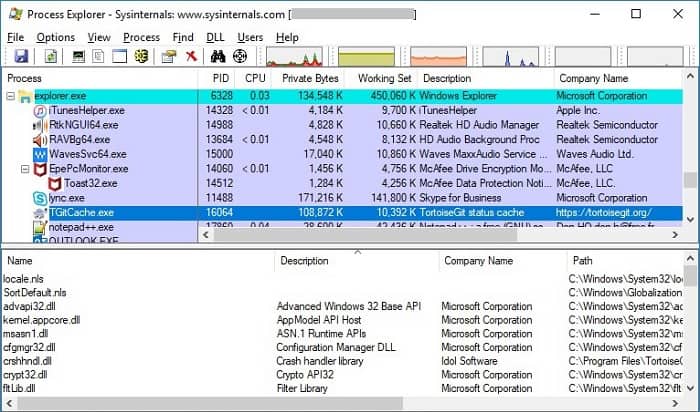Click the blue I/O activity graph

click(x=511, y=57)
